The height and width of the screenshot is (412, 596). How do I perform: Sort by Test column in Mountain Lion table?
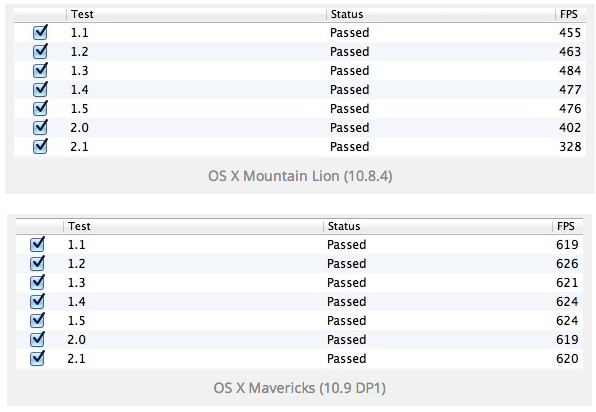196,14
